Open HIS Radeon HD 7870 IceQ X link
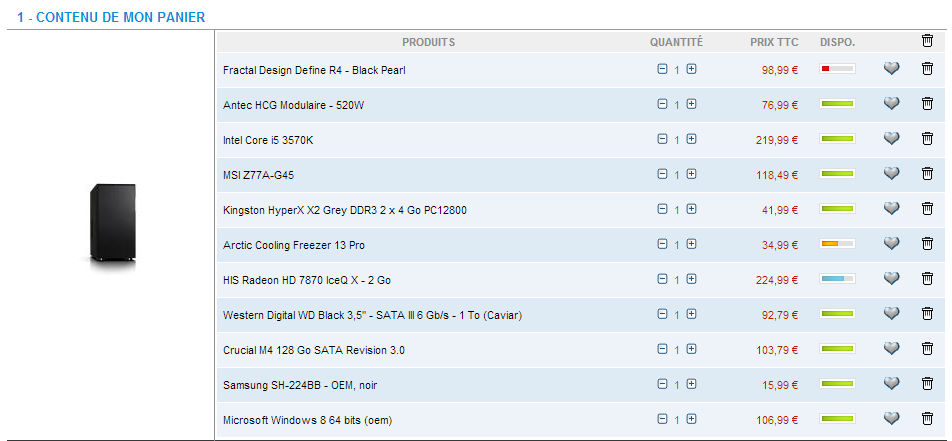This screenshot has width=952, height=441. click(306, 280)
